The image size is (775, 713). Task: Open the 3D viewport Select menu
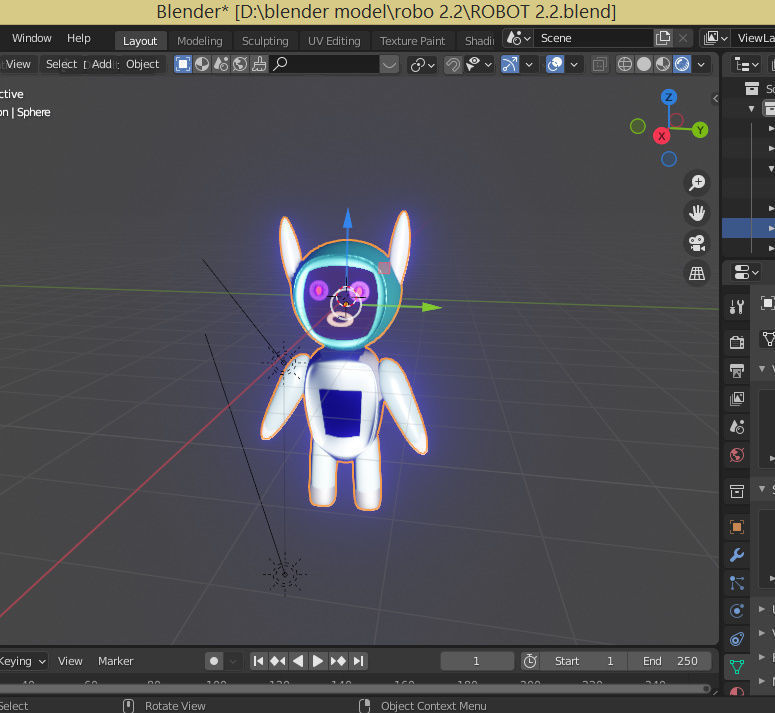[x=61, y=64]
